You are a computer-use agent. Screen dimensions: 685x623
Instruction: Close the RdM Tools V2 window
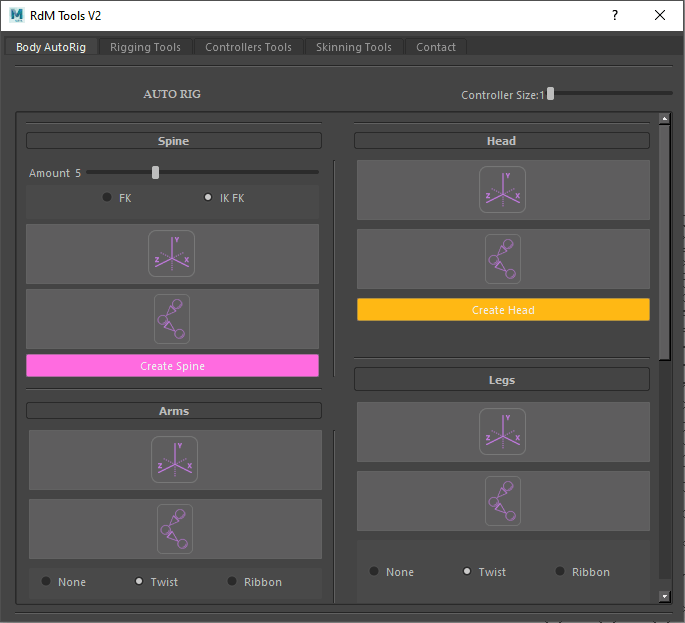pyautogui.click(x=660, y=15)
